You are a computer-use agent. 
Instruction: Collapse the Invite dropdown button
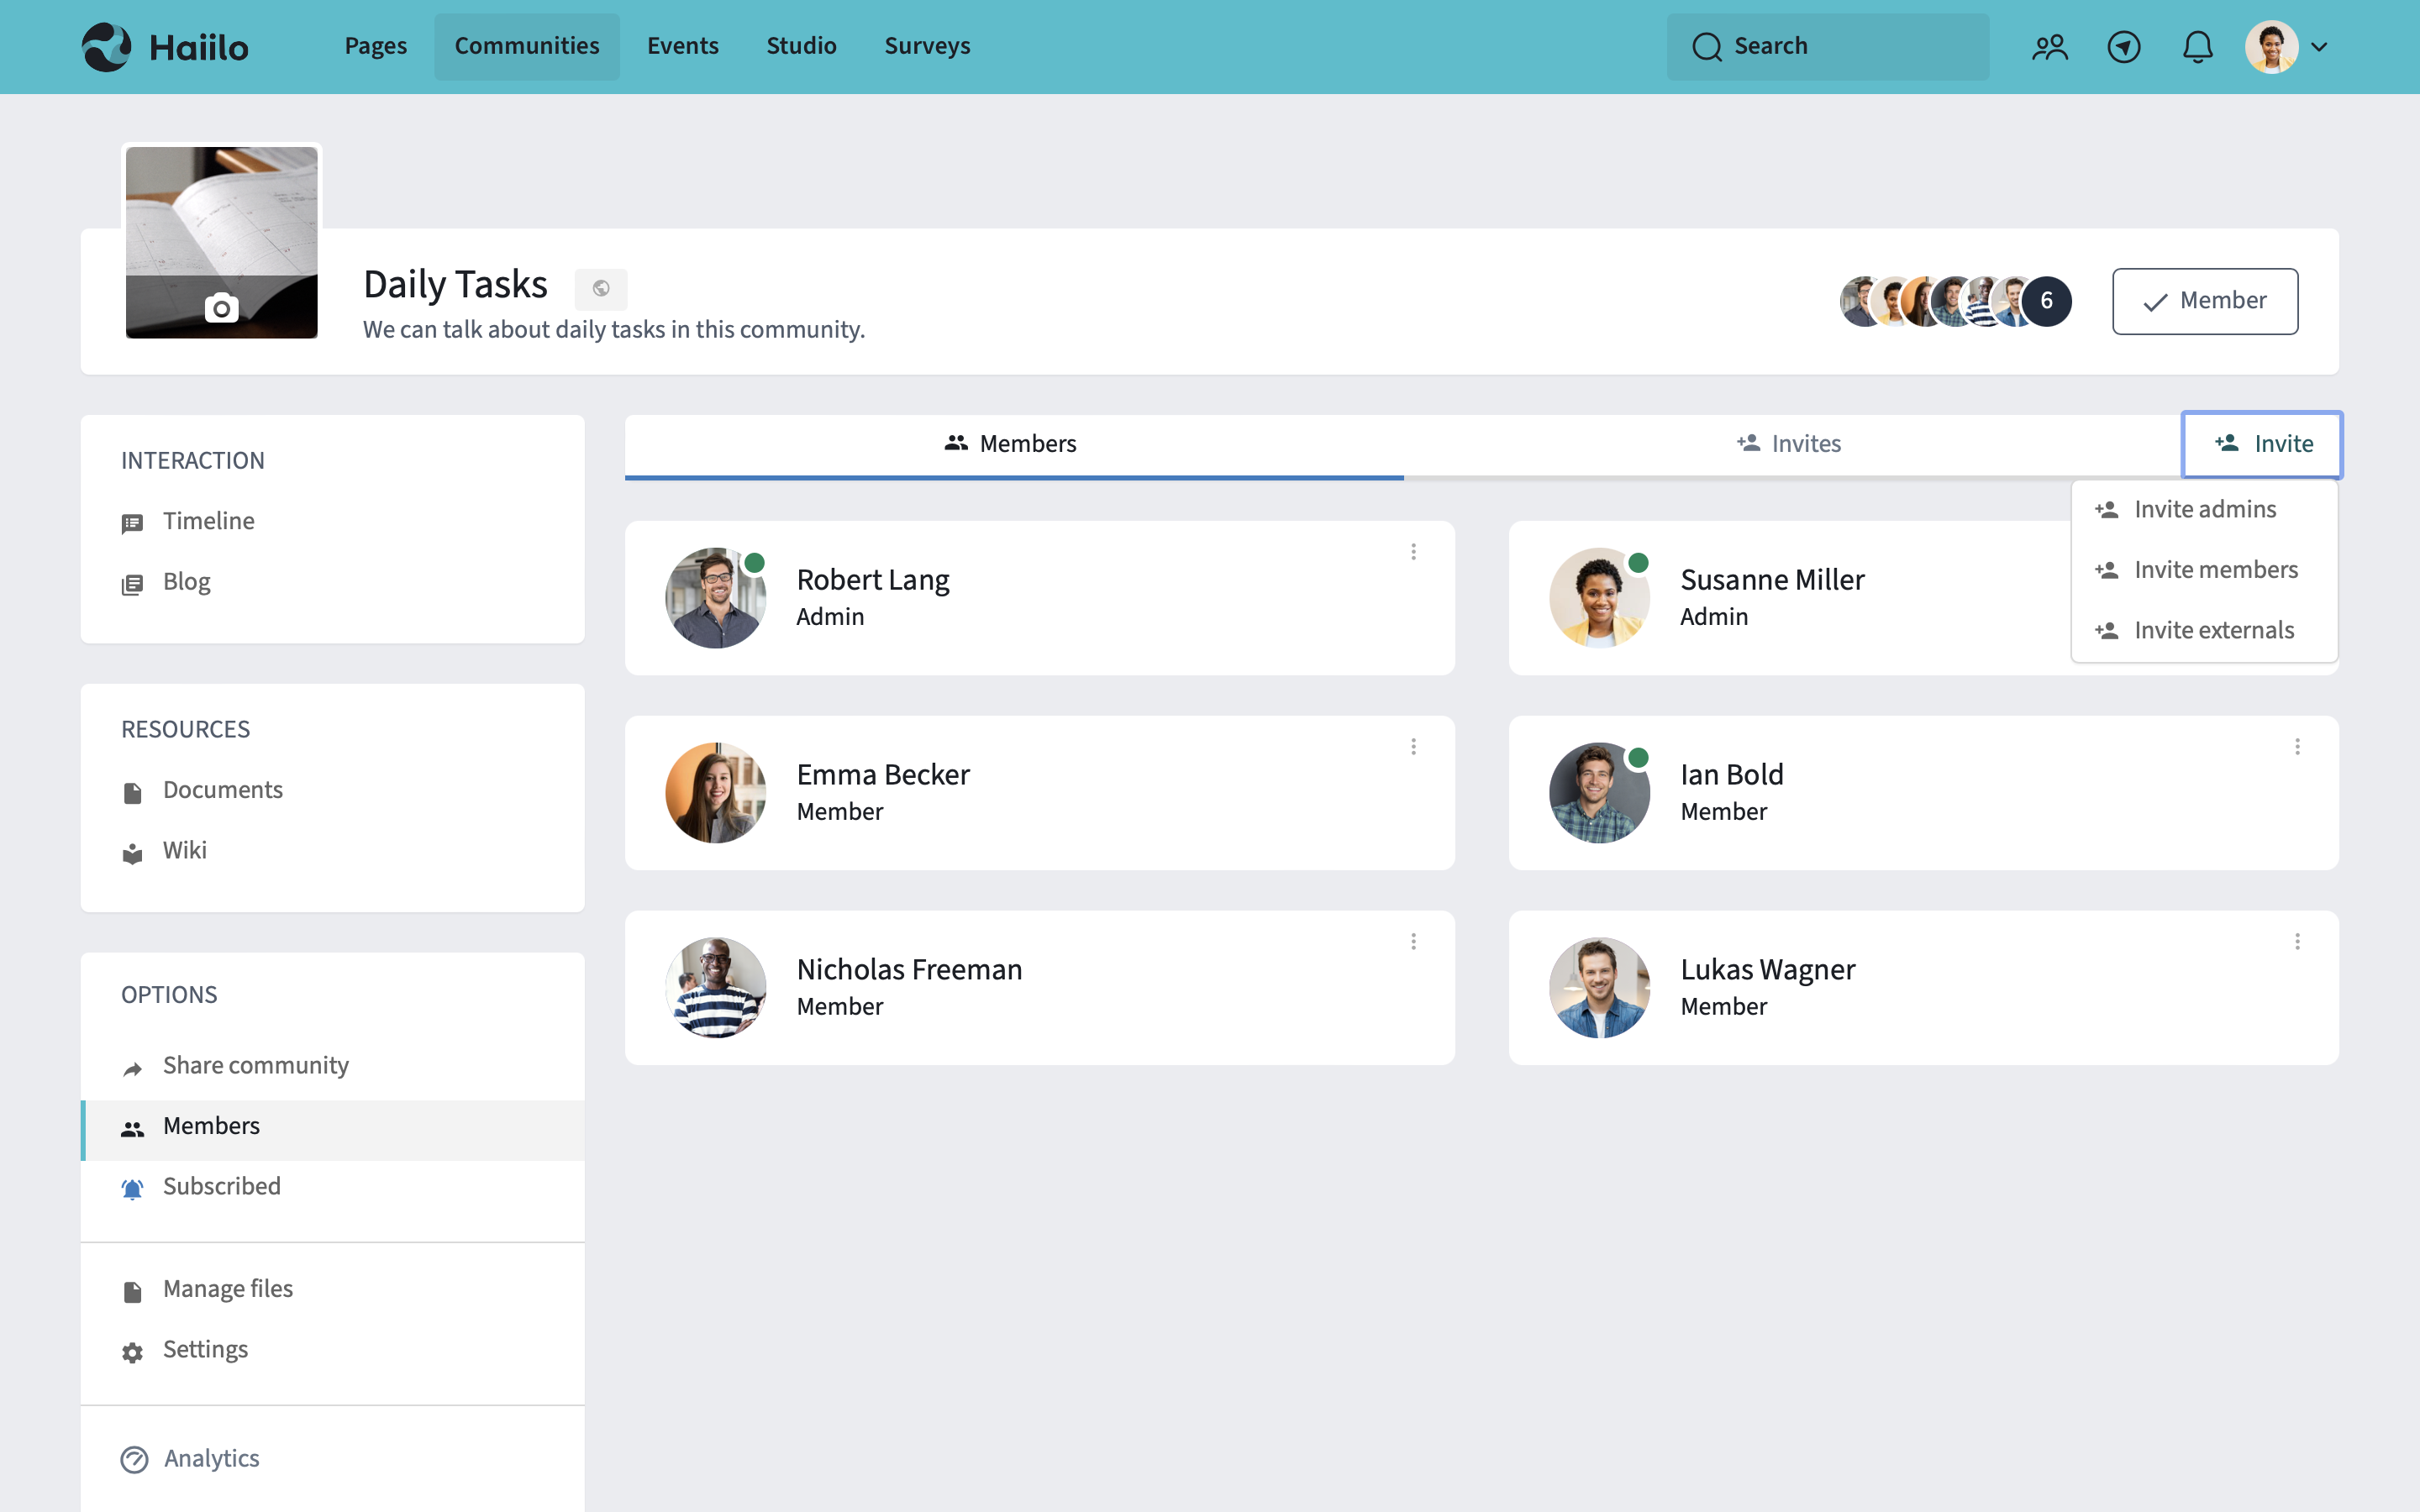click(2261, 444)
